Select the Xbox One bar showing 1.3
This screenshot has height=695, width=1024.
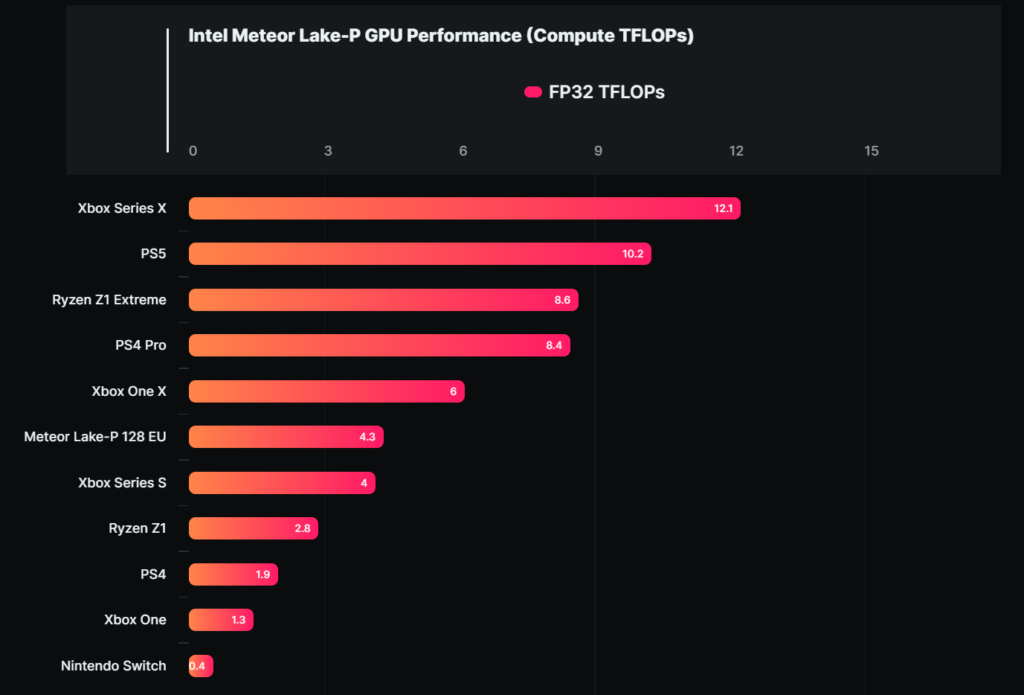pyautogui.click(x=221, y=619)
